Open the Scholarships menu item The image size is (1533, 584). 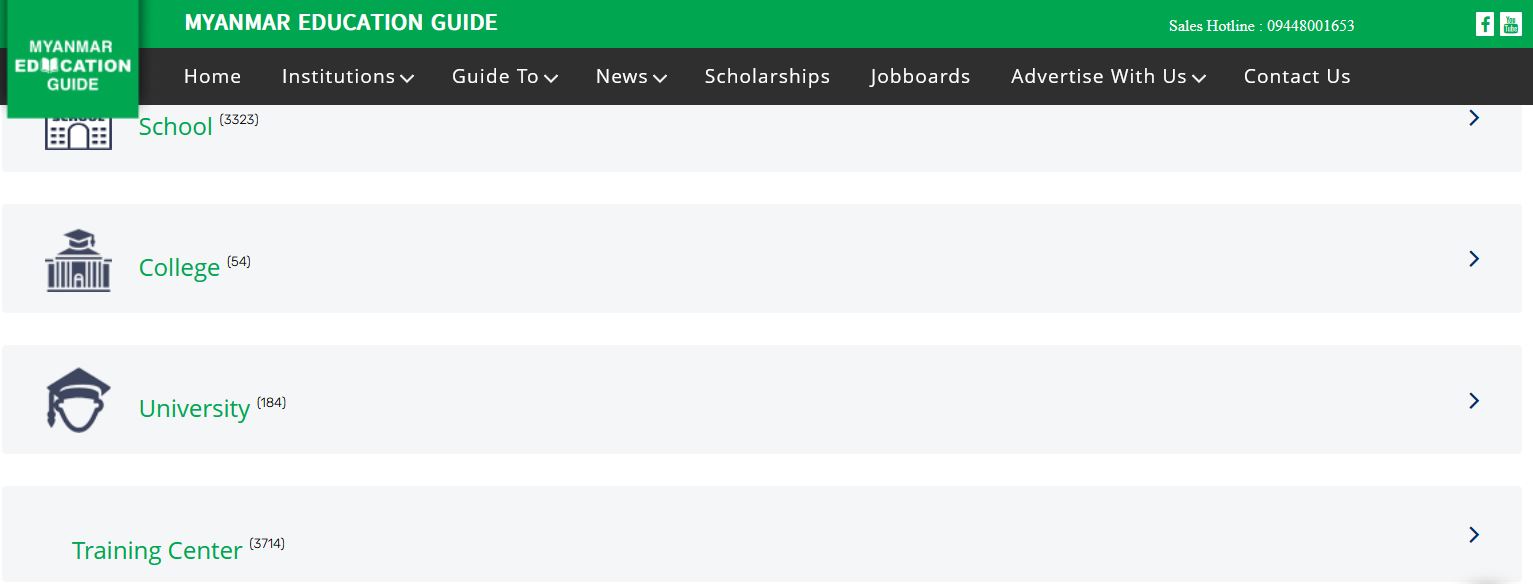pos(767,77)
